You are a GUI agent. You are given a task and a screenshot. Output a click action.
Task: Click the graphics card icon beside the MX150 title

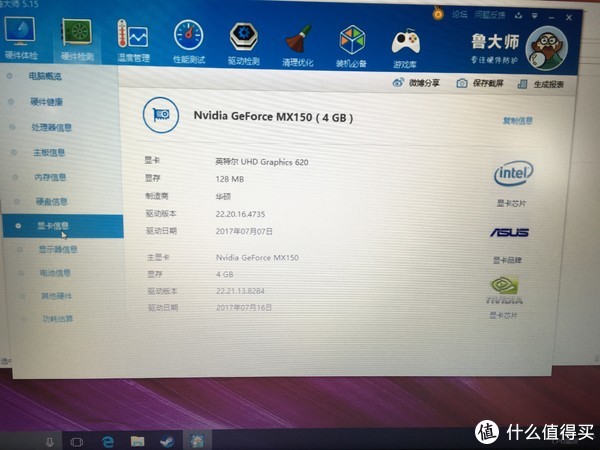pyautogui.click(x=161, y=115)
